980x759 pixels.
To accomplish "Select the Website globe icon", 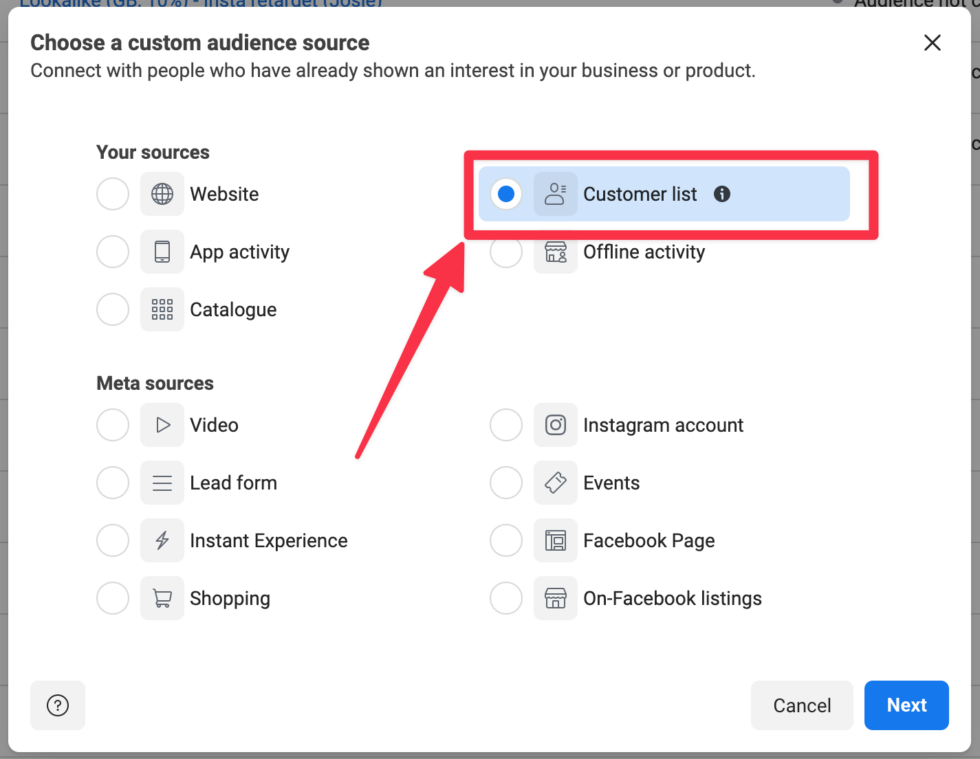I will [x=161, y=194].
